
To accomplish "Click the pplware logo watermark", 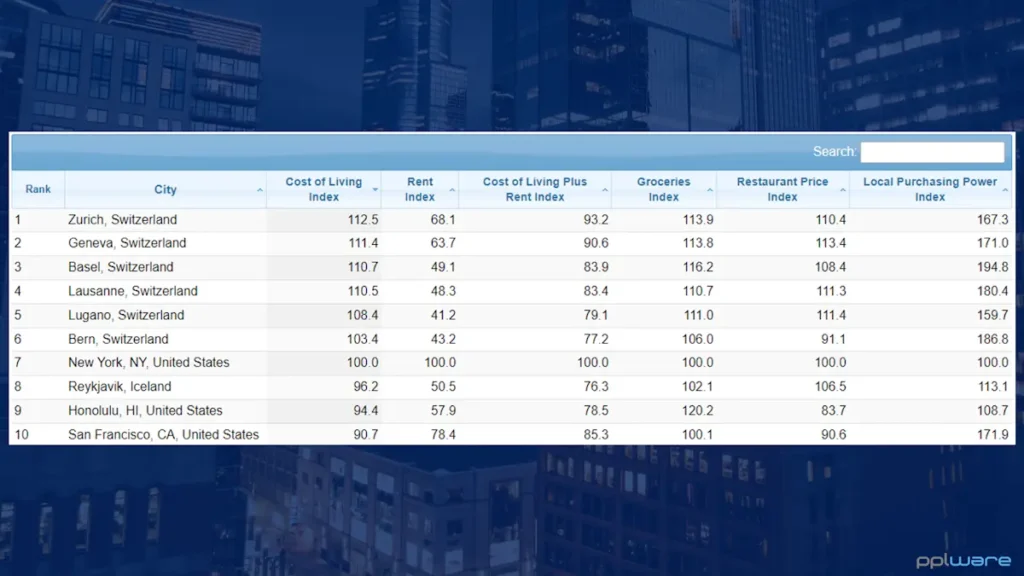I will pyautogui.click(x=963, y=561).
